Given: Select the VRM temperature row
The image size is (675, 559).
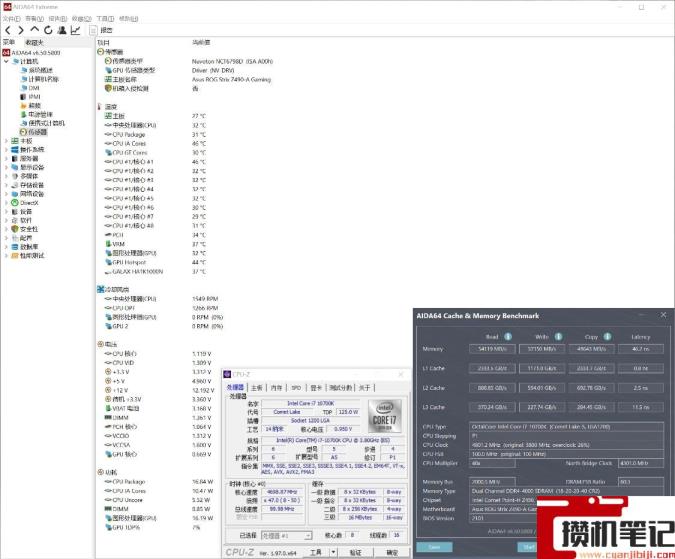Looking at the screenshot, I should point(155,244).
